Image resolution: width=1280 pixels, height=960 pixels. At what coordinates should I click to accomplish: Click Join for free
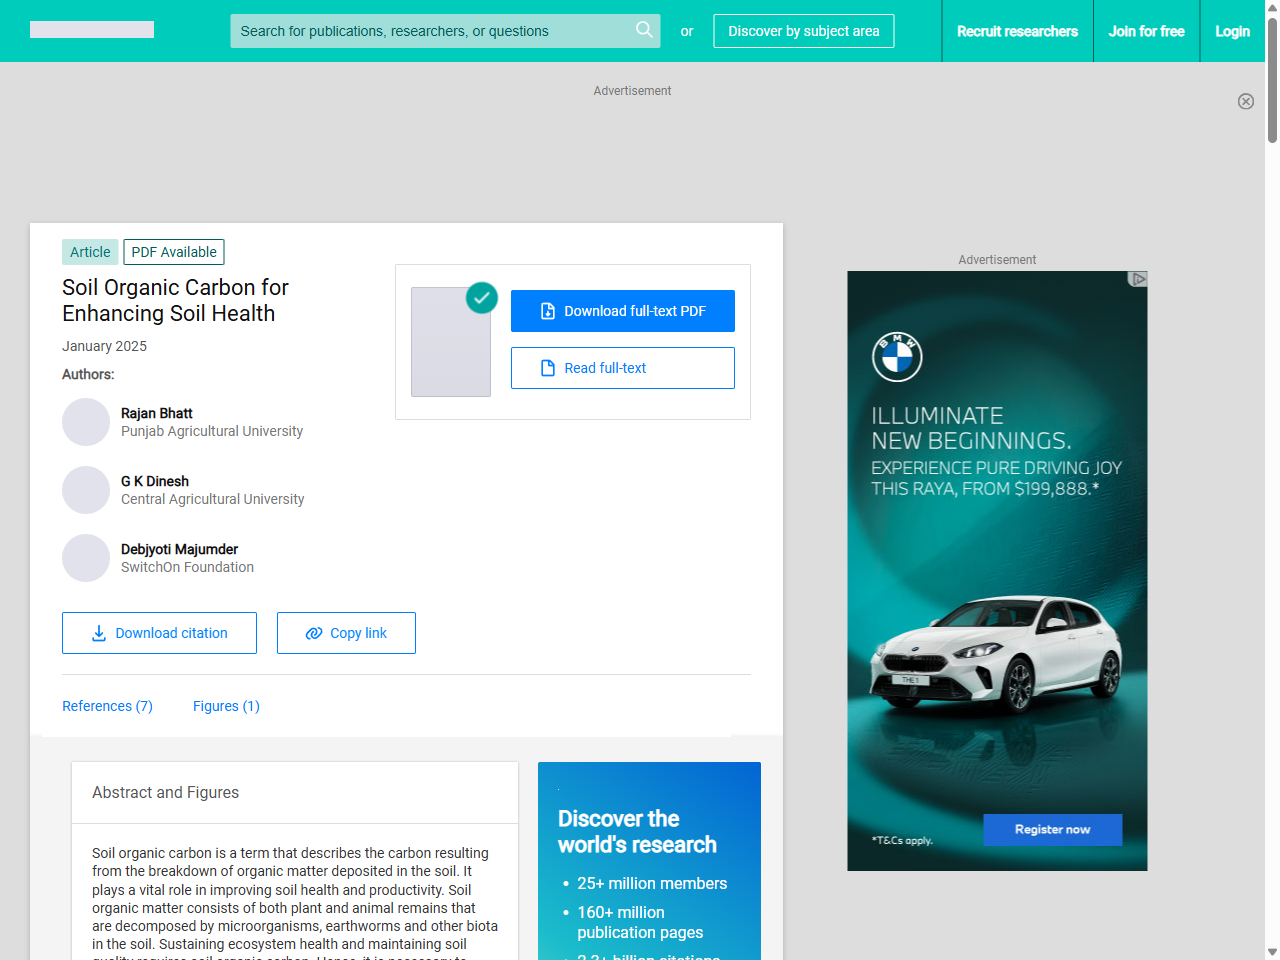pos(1146,31)
